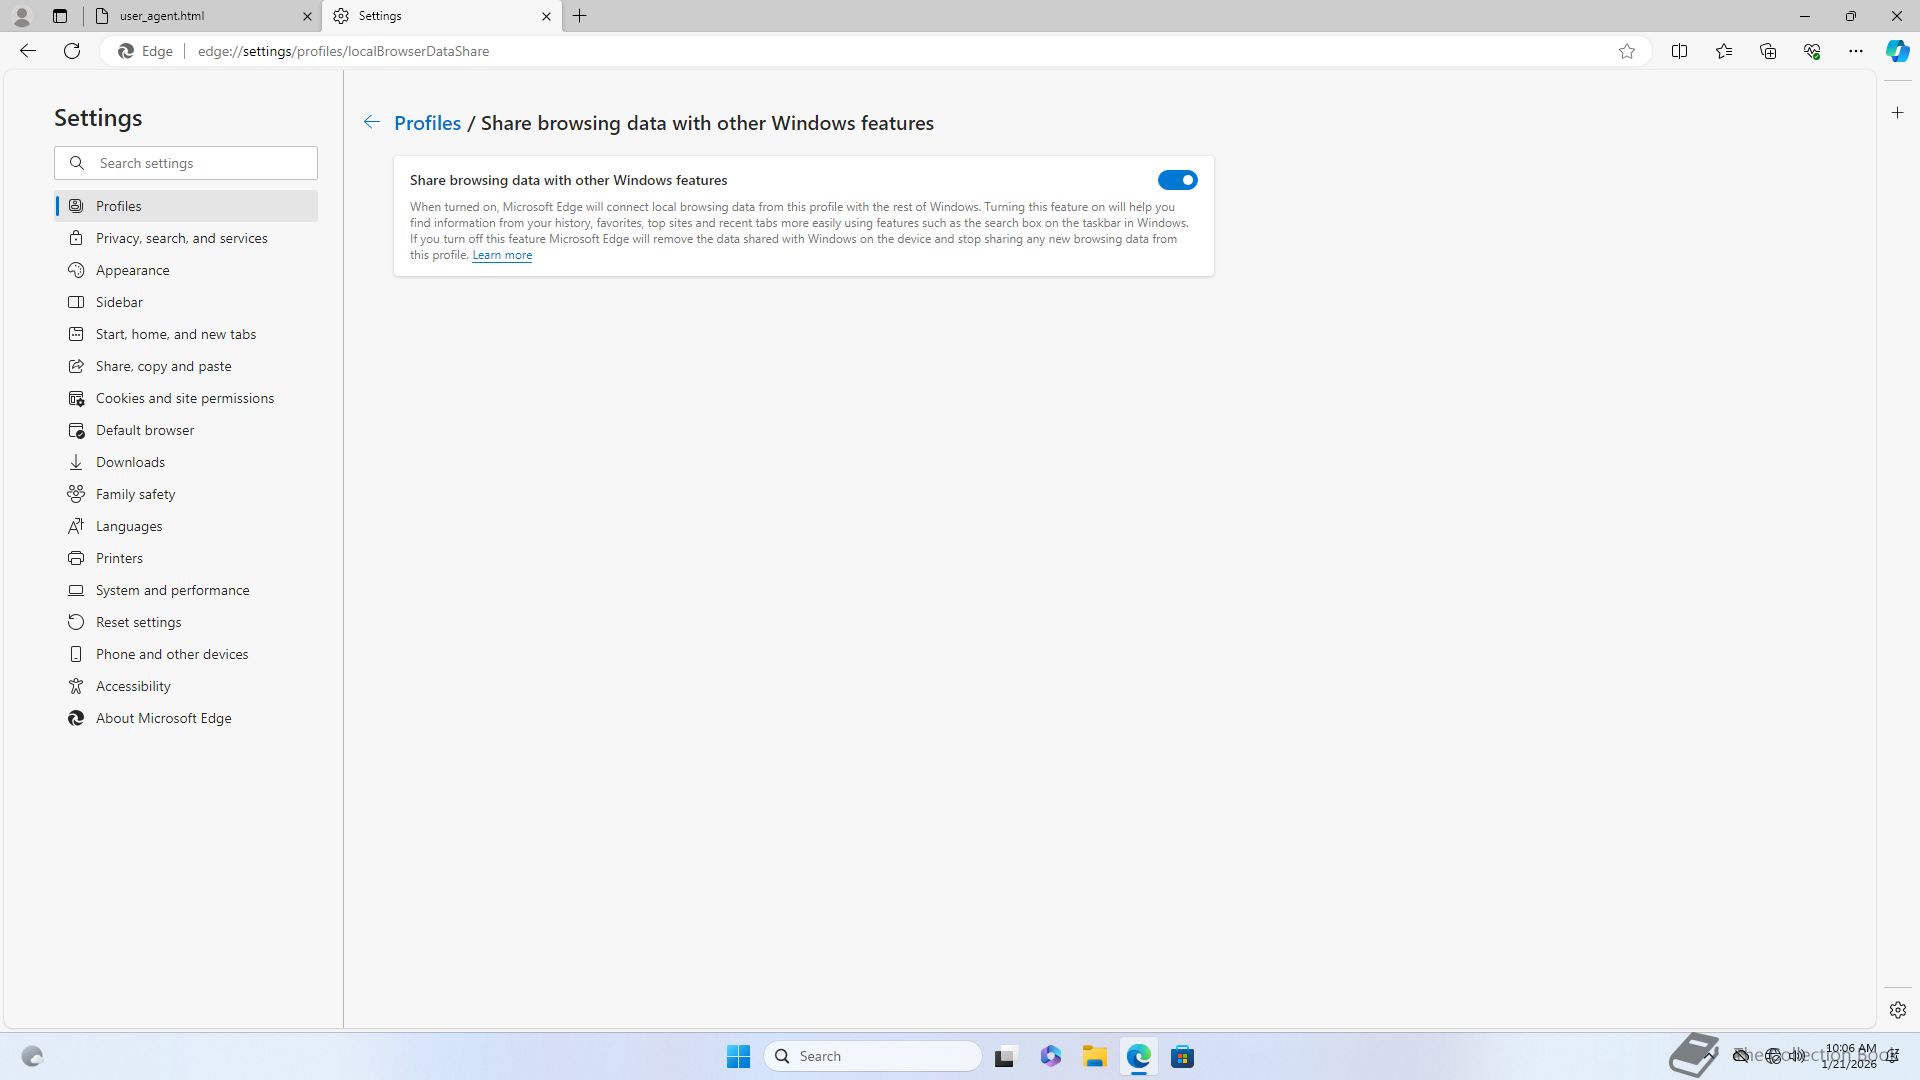Open Cookies and site permissions section

tap(184, 398)
